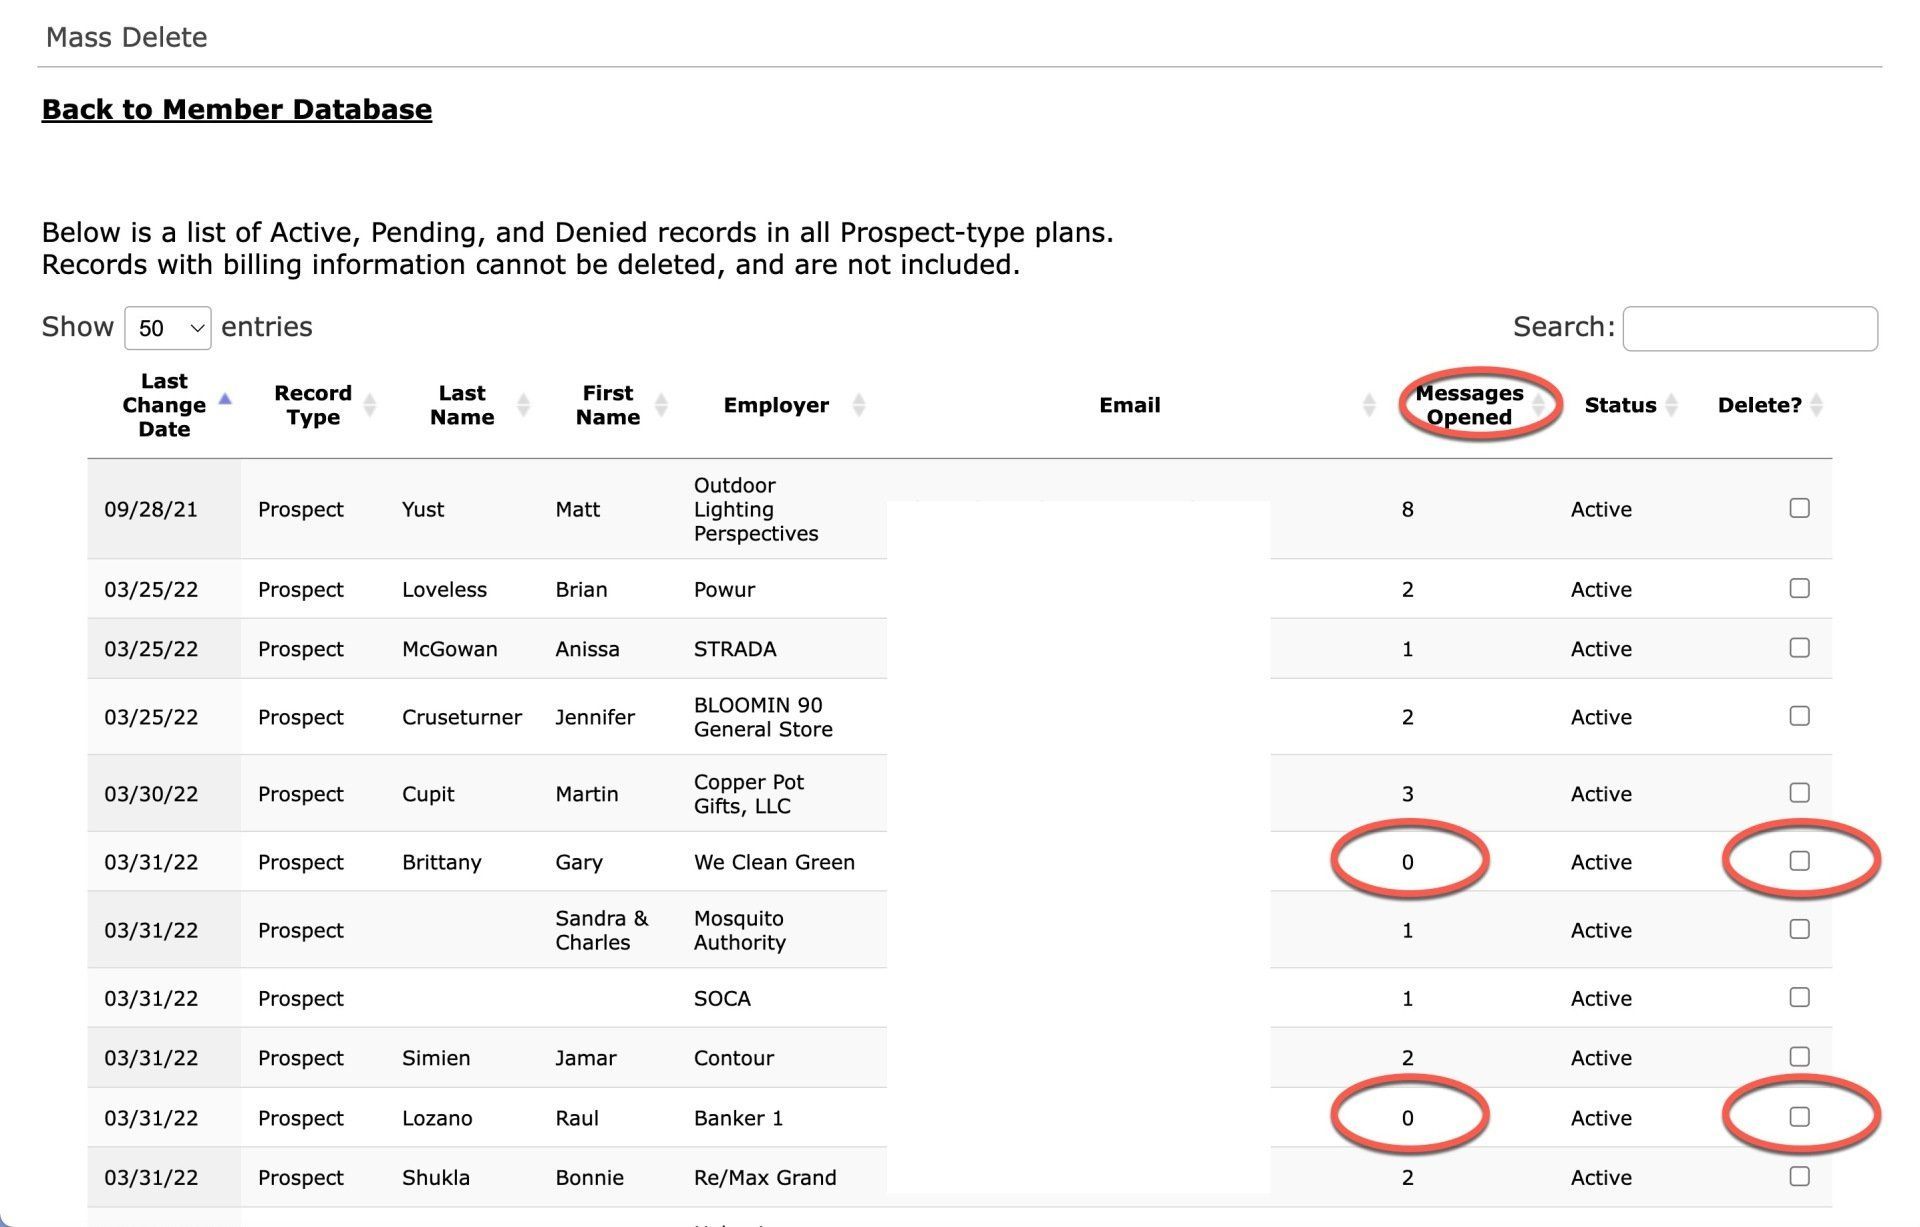Mark Anissa McGowan for deletion
The image size is (1920, 1227).
click(x=1800, y=647)
